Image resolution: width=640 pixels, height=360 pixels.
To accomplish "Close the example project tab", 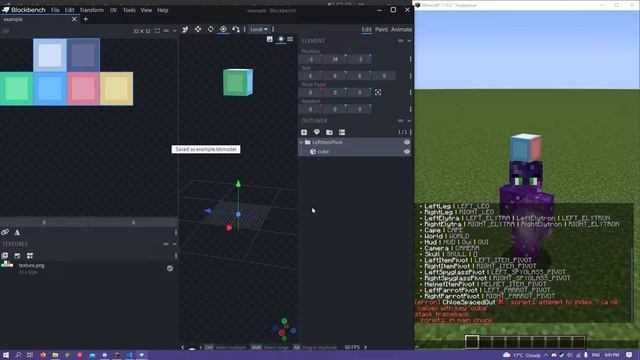I will point(74,19).
